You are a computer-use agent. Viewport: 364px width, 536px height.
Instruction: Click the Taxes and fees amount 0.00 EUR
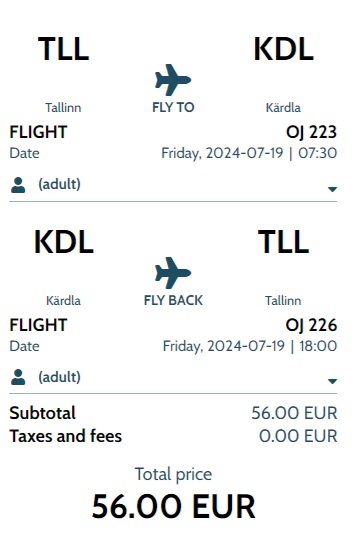pos(298,436)
